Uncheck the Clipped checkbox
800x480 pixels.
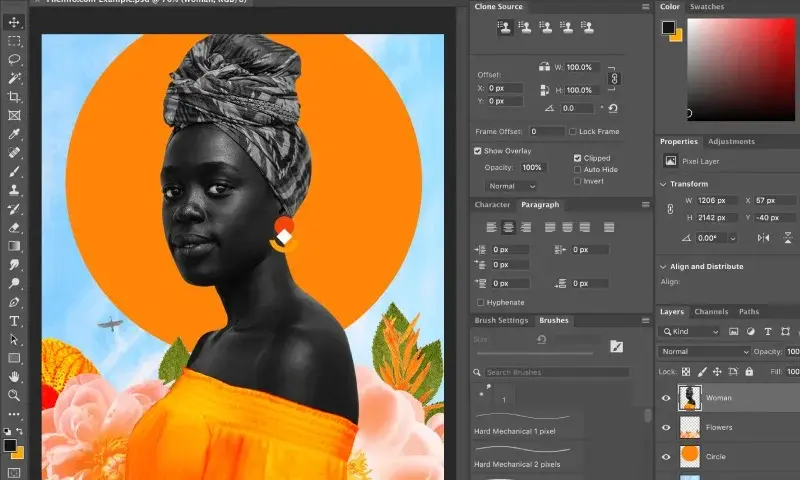click(x=578, y=158)
